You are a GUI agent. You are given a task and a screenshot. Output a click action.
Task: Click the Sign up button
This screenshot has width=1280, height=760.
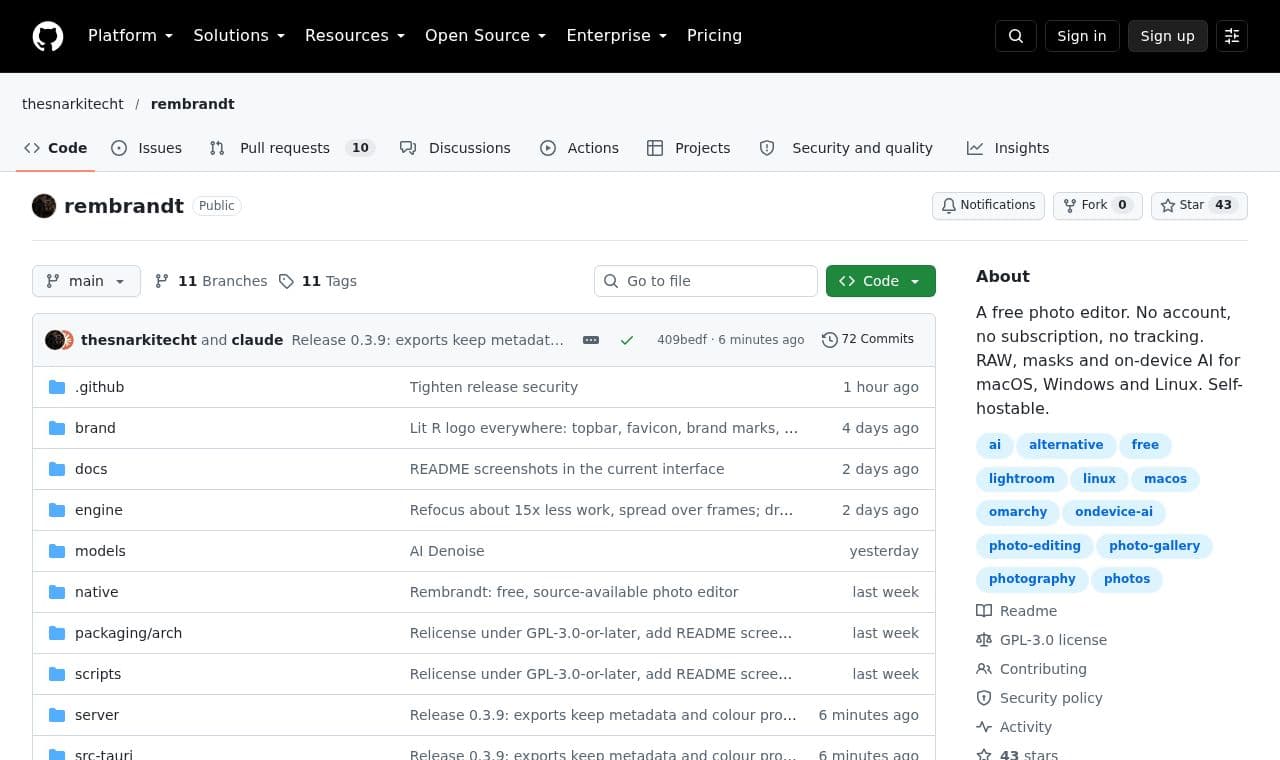coord(1168,36)
